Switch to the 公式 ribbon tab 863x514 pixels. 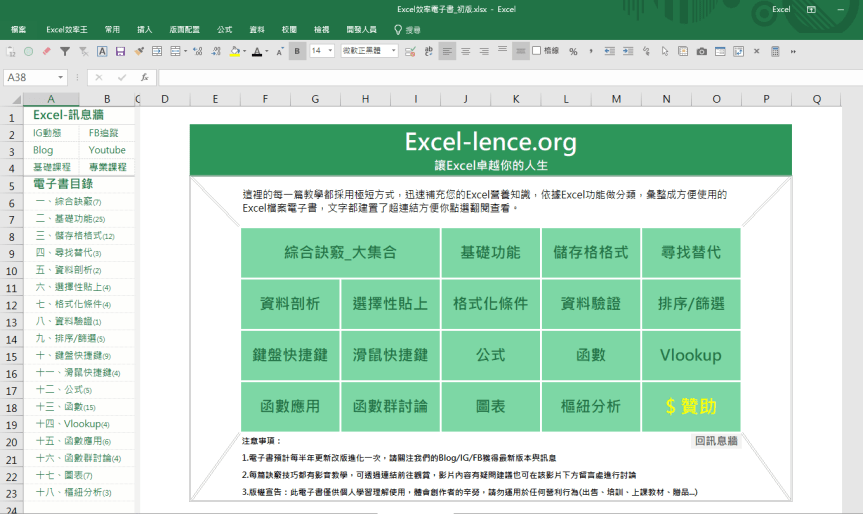click(x=224, y=30)
